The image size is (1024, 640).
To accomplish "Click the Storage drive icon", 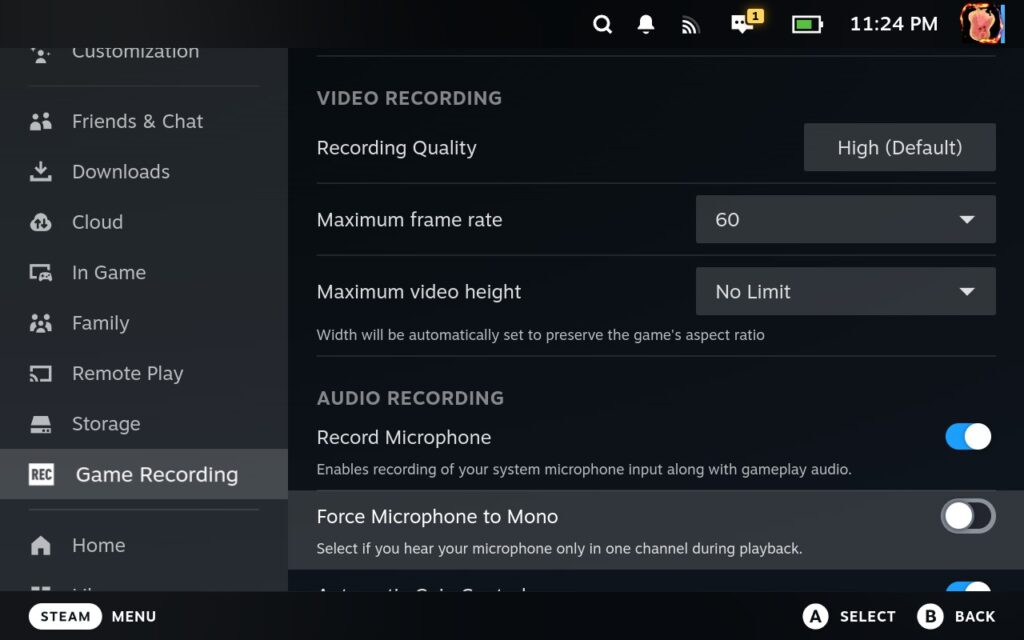I will [x=40, y=423].
